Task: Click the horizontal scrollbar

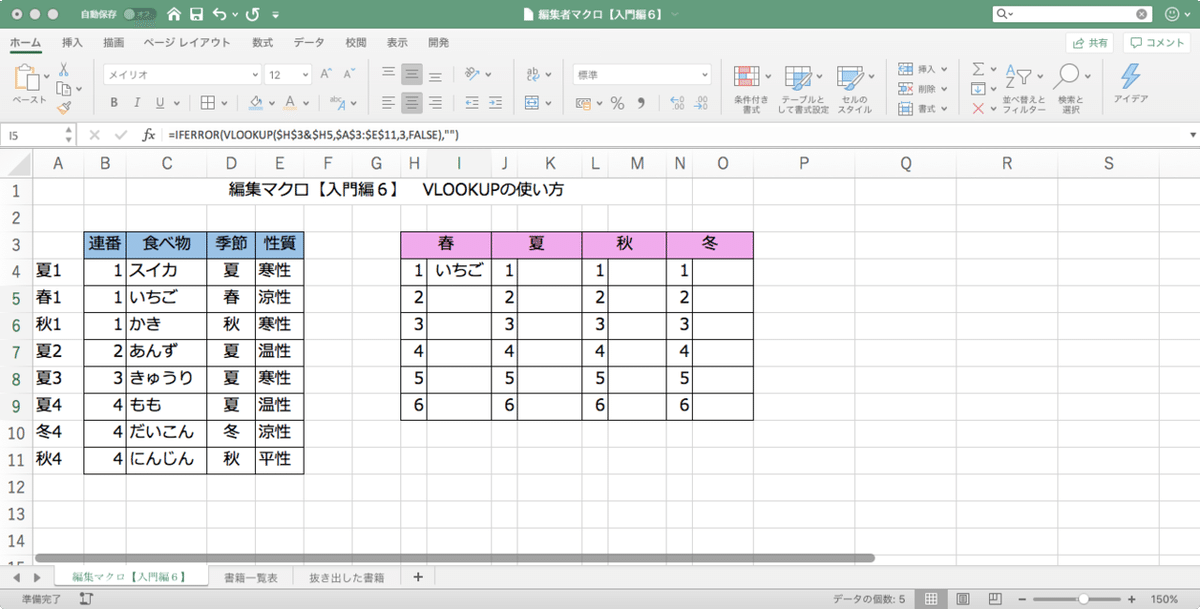Action: pos(455,558)
